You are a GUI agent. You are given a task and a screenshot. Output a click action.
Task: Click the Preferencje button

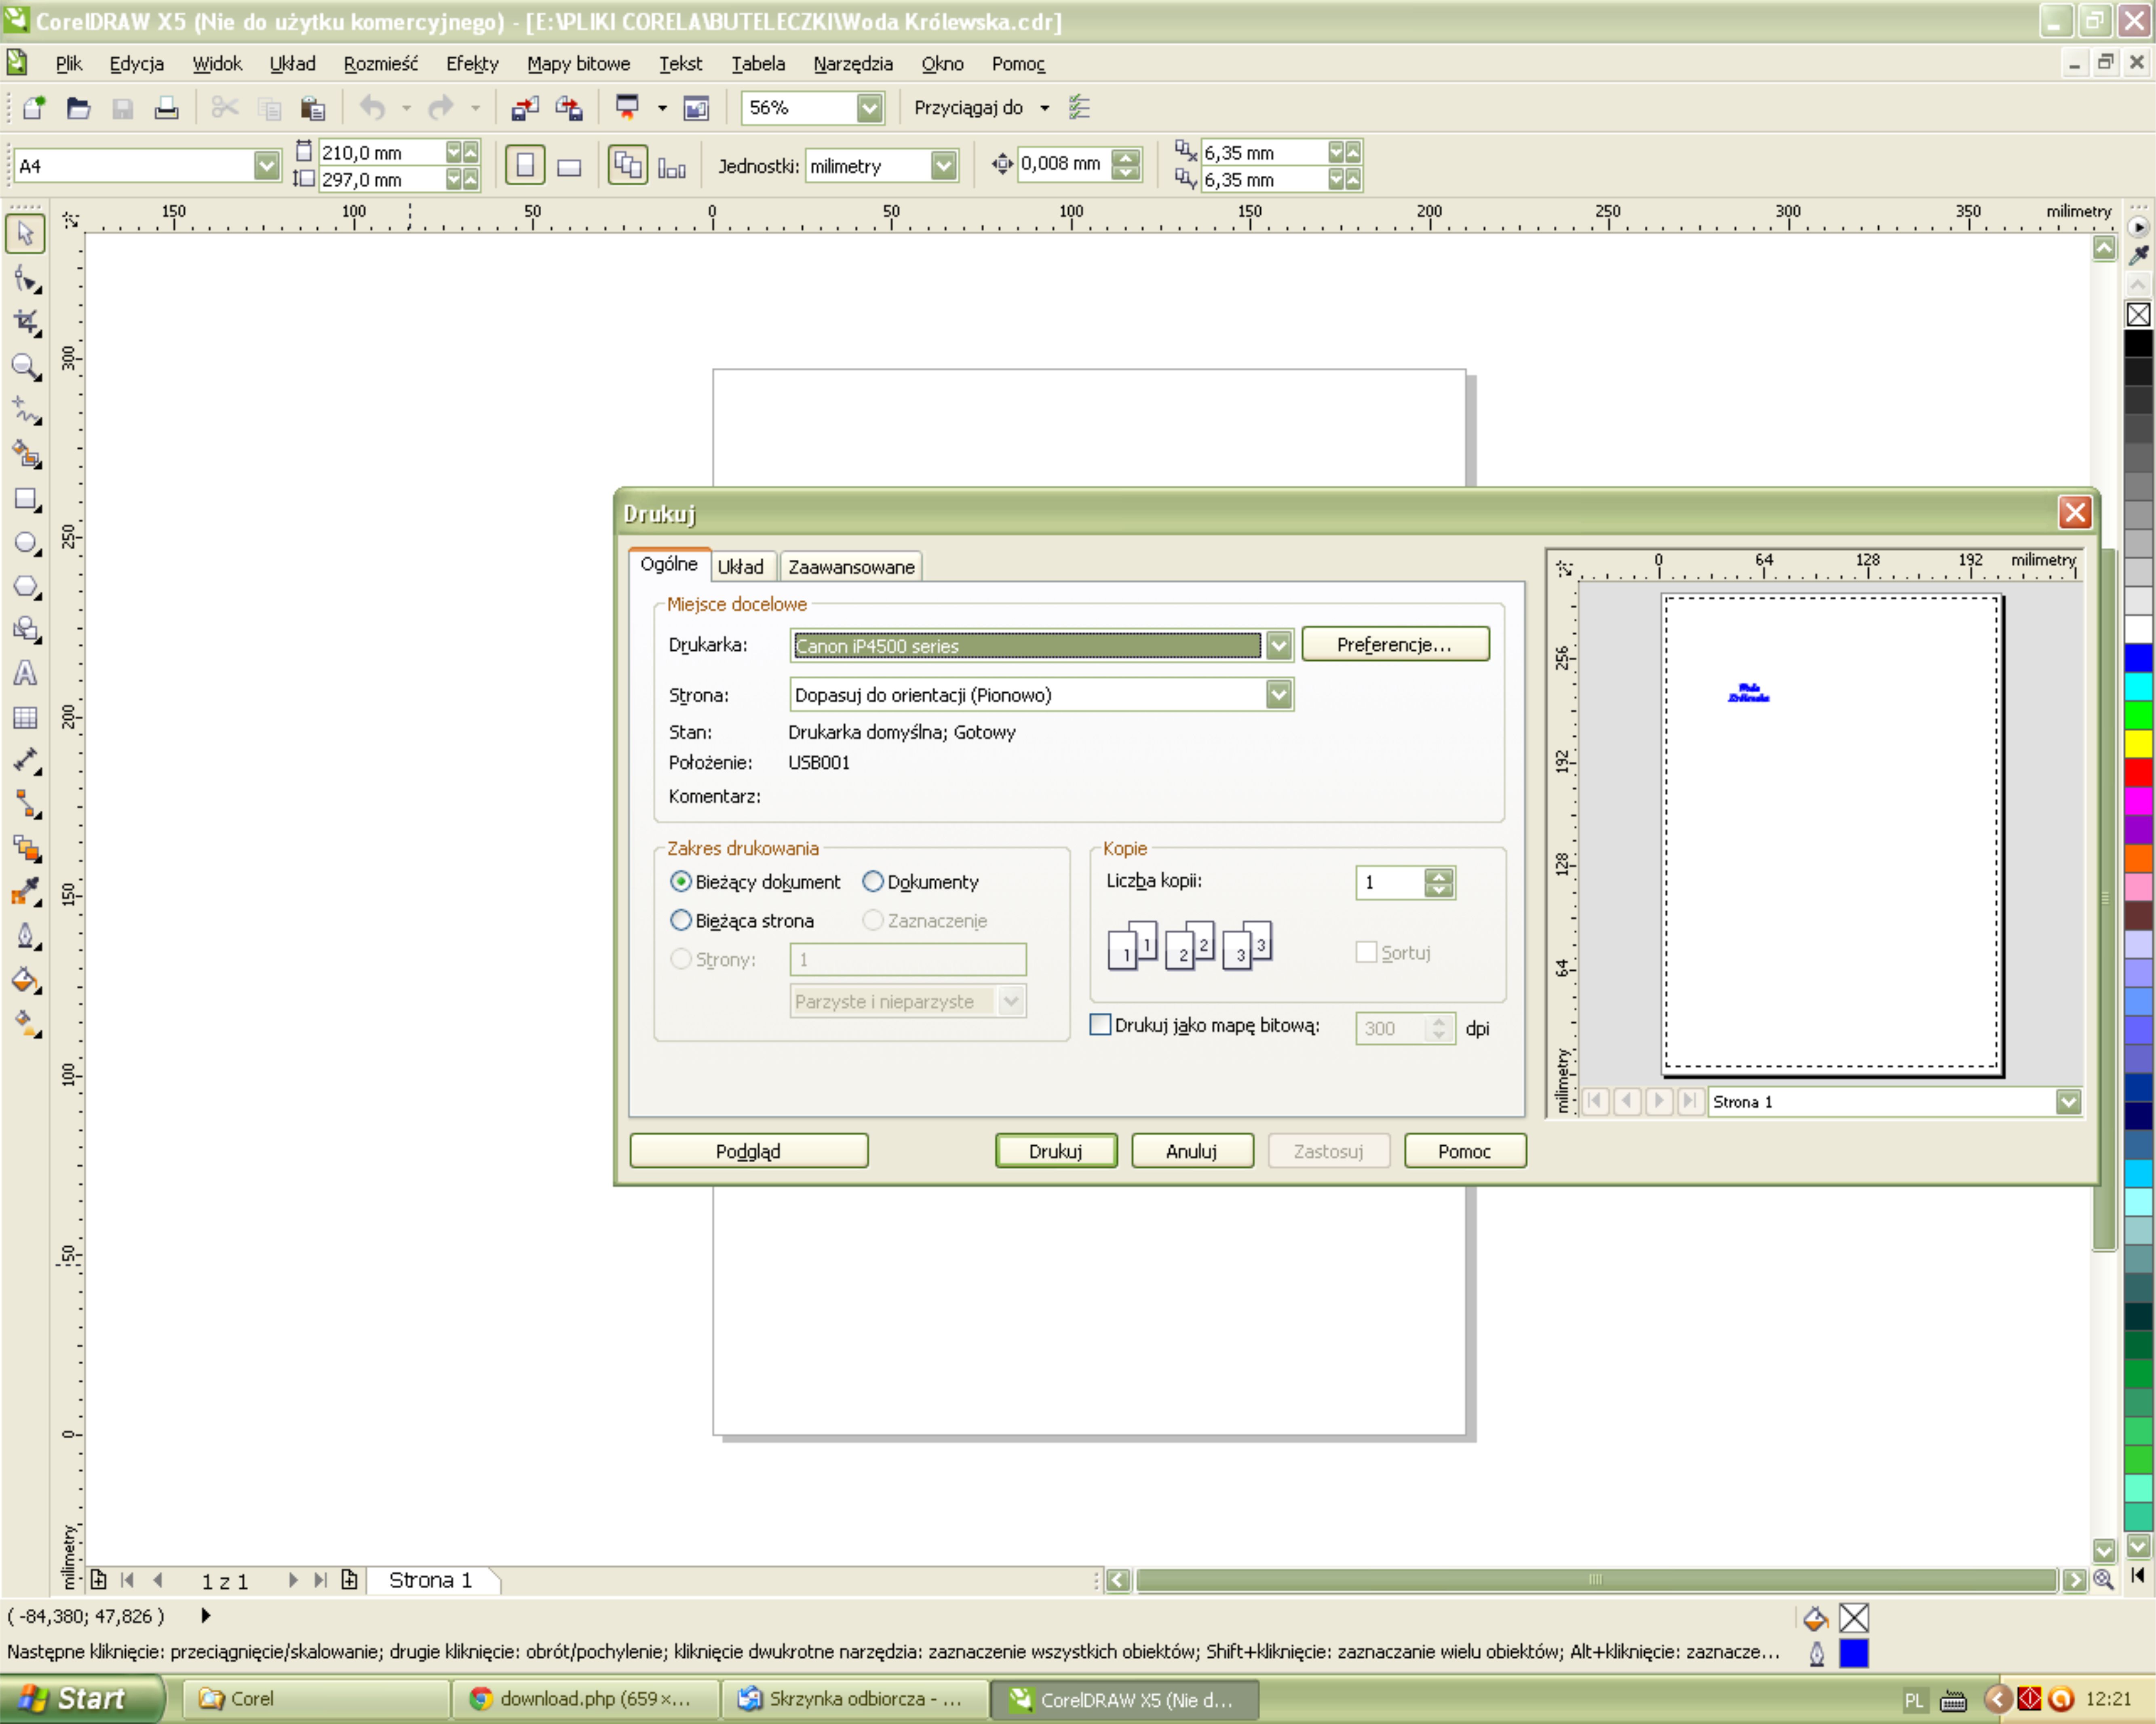[1394, 645]
